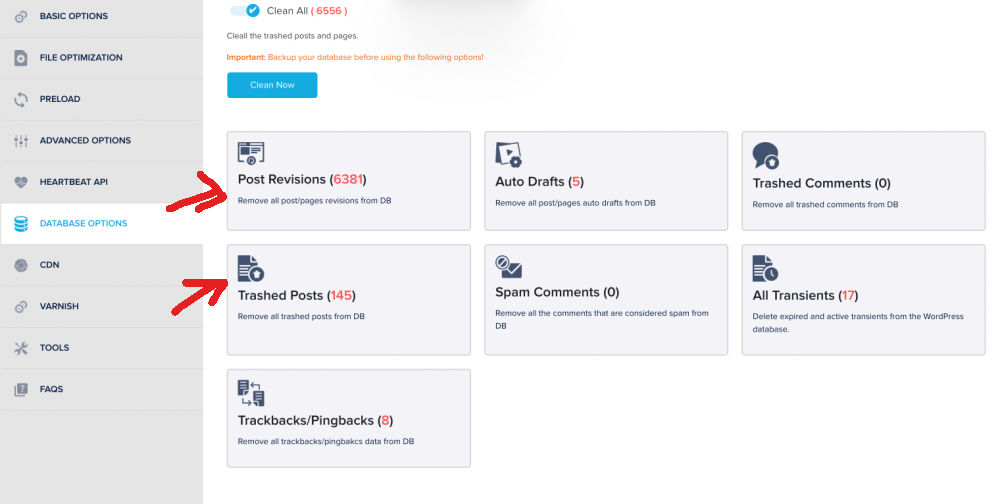Click the File Optimization icon
1000x504 pixels.
tap(21, 58)
